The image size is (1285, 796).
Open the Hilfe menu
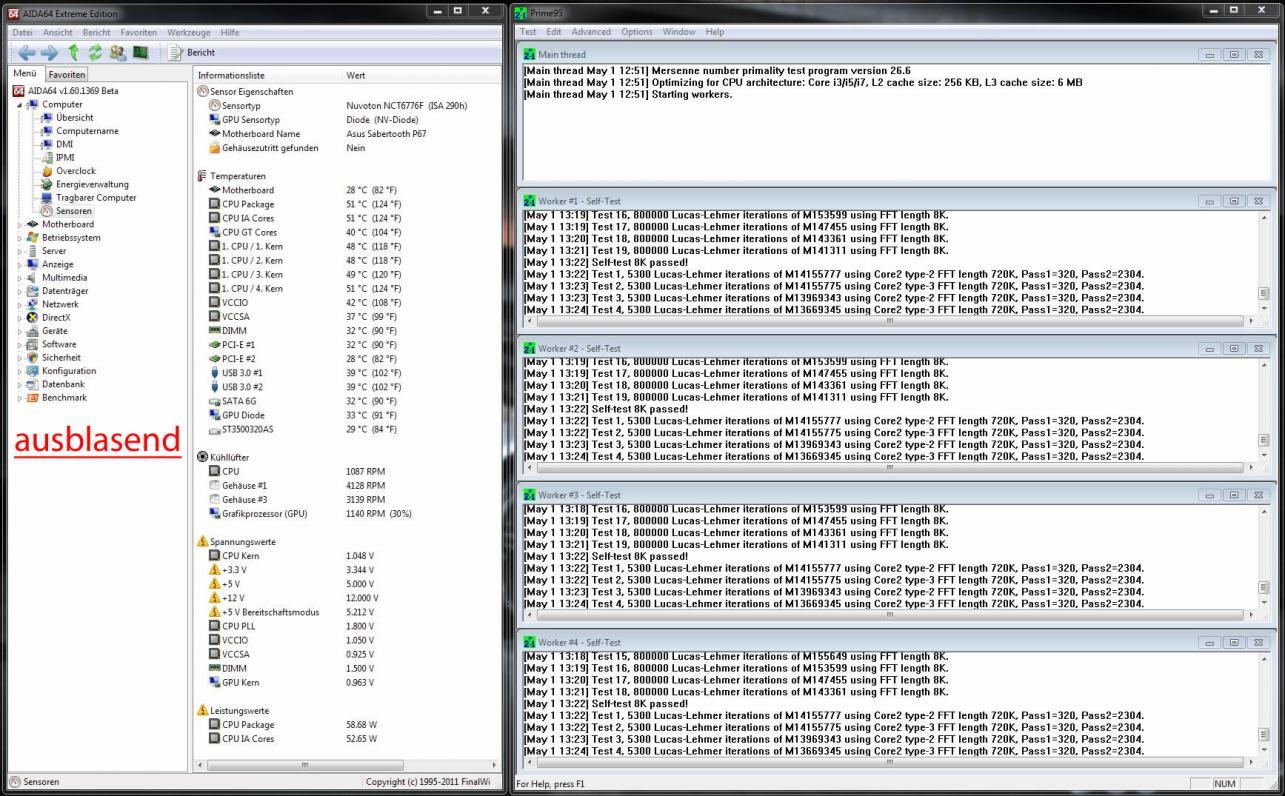pos(230,32)
